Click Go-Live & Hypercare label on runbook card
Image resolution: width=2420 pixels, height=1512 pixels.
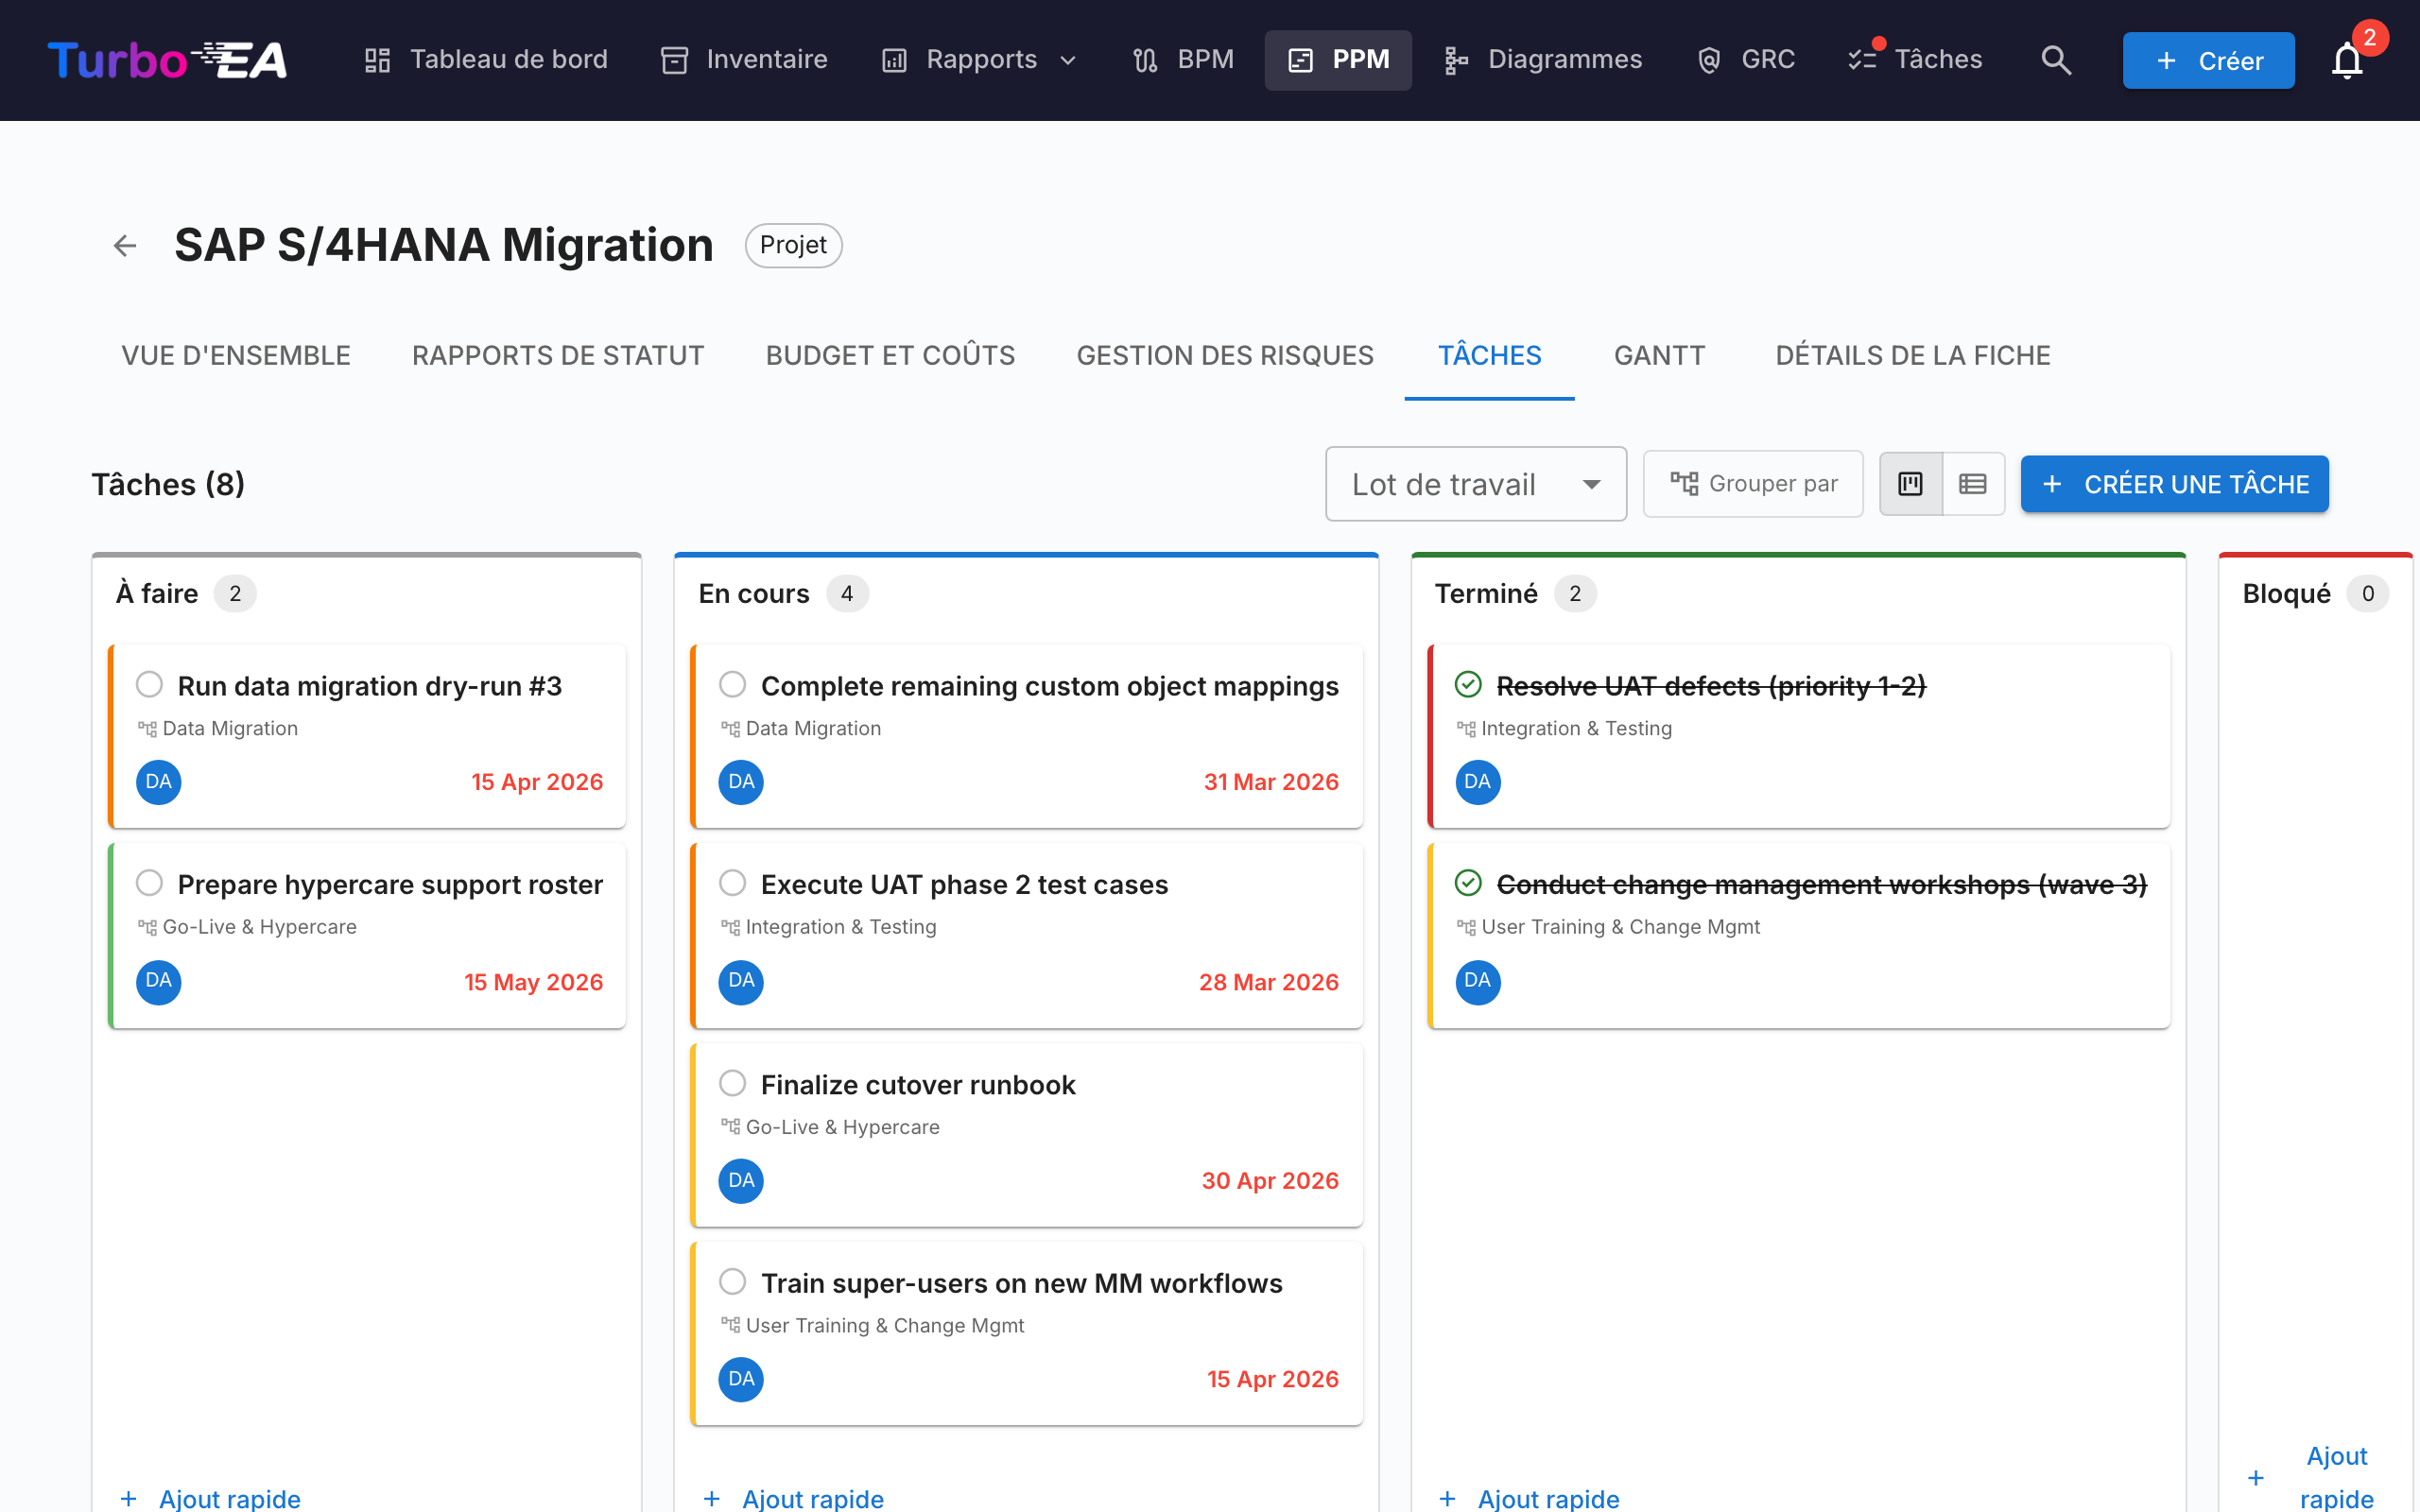coord(842,1127)
